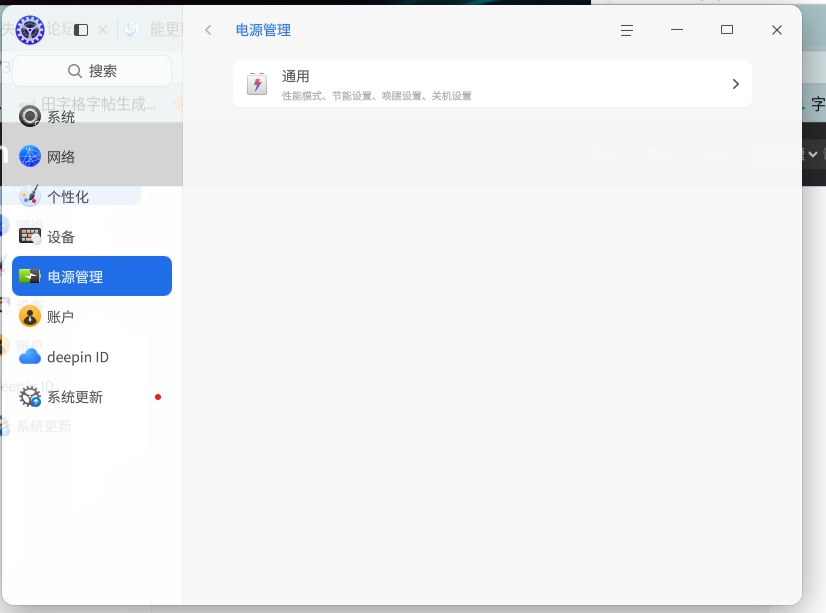Click the deepin ID cloud icon
This screenshot has width=826, height=613.
pos(30,357)
